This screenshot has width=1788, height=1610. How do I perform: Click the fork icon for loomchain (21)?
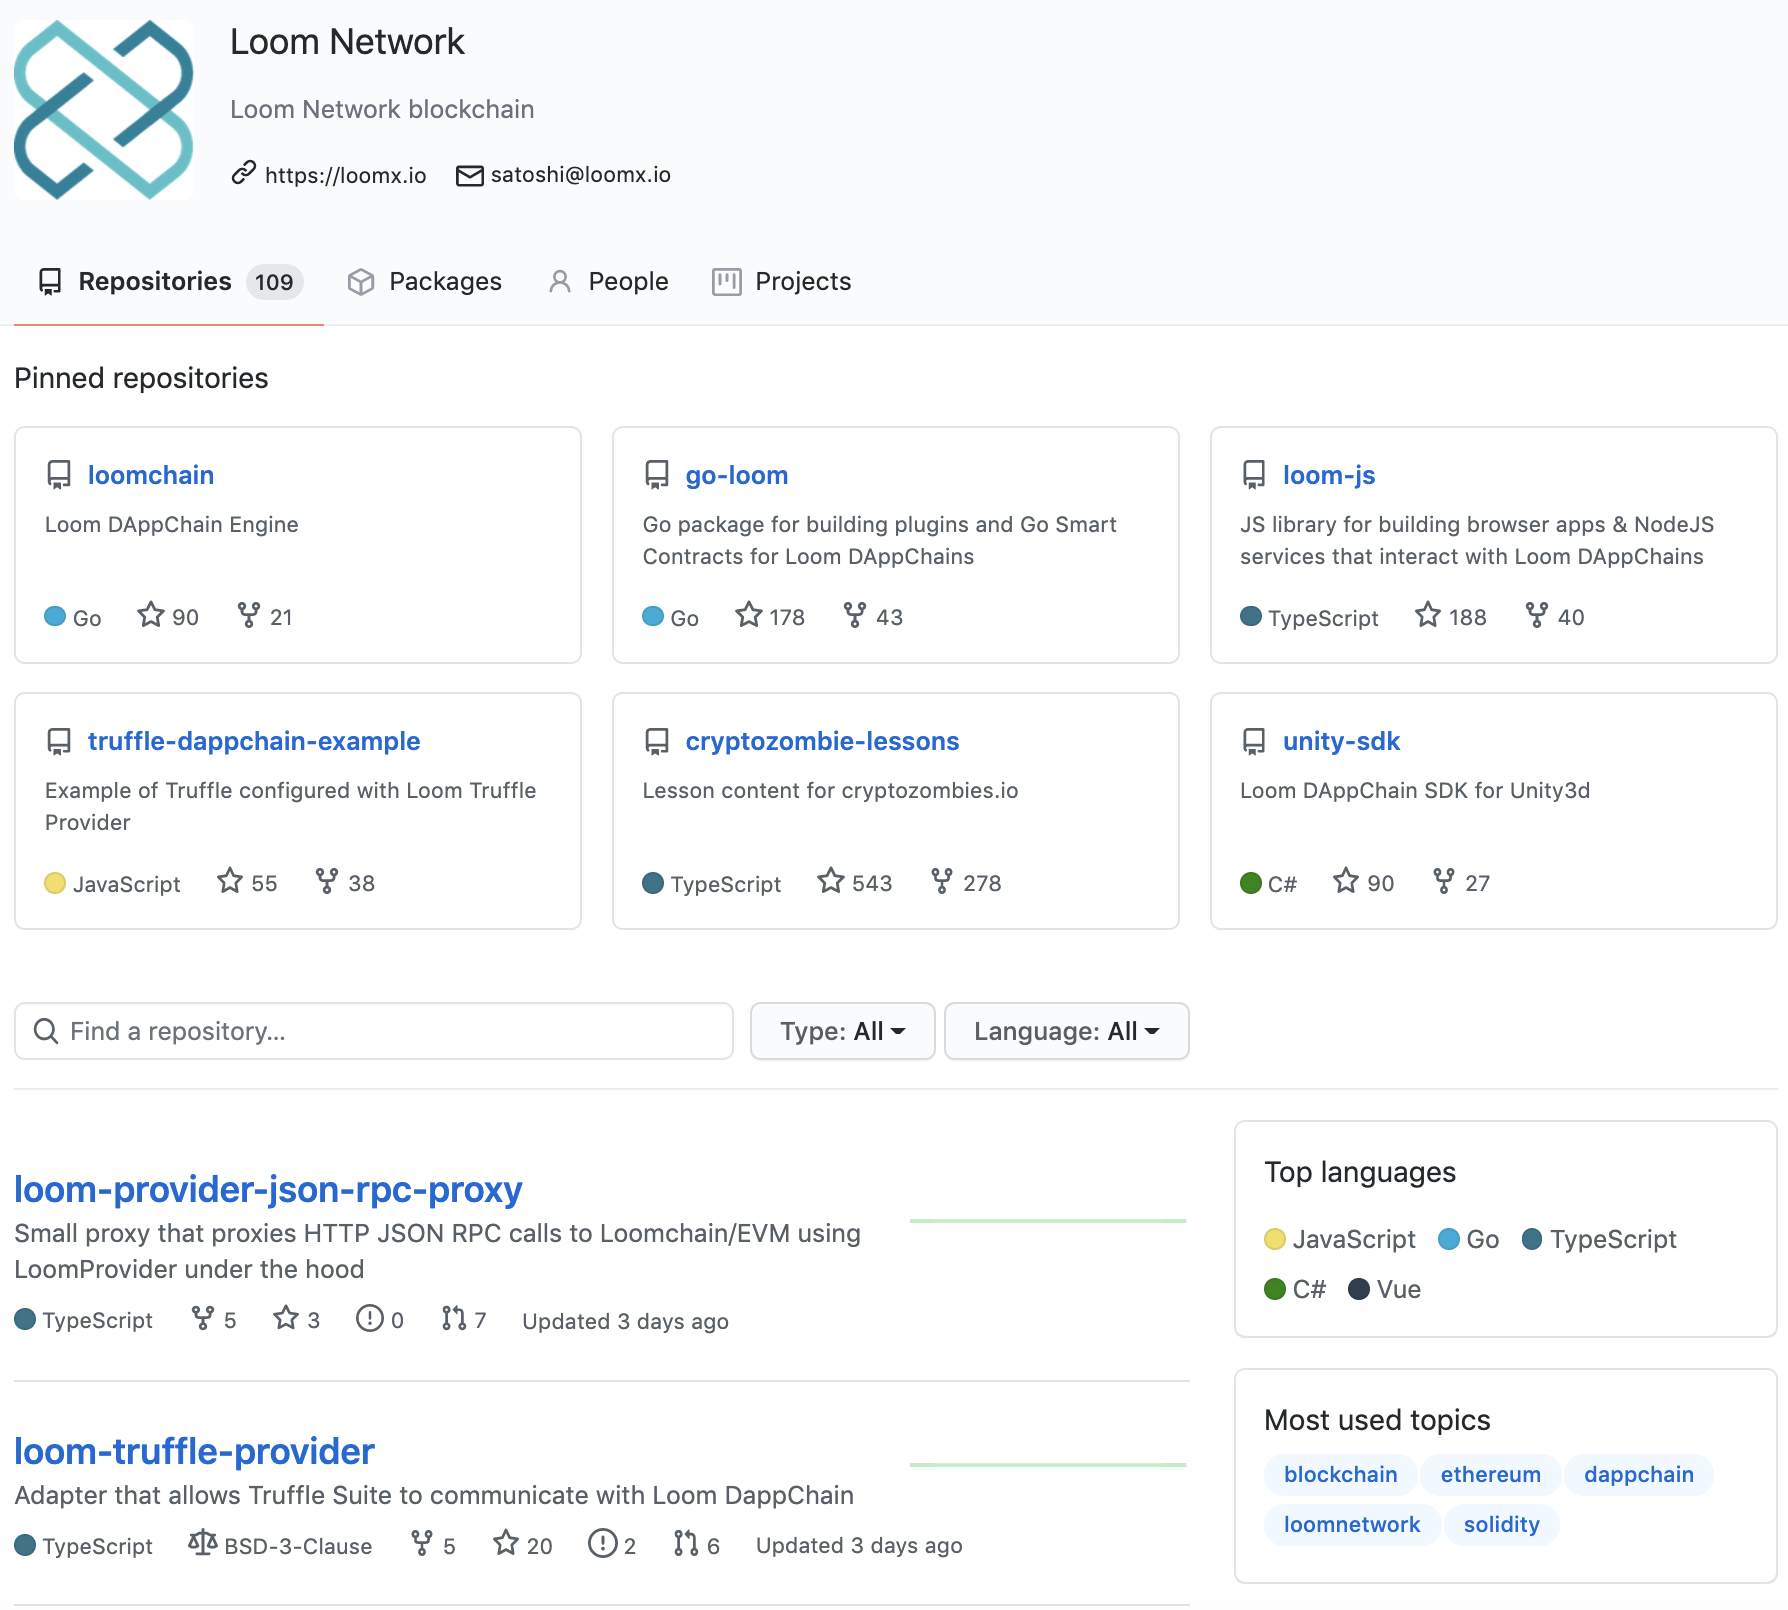tap(249, 615)
